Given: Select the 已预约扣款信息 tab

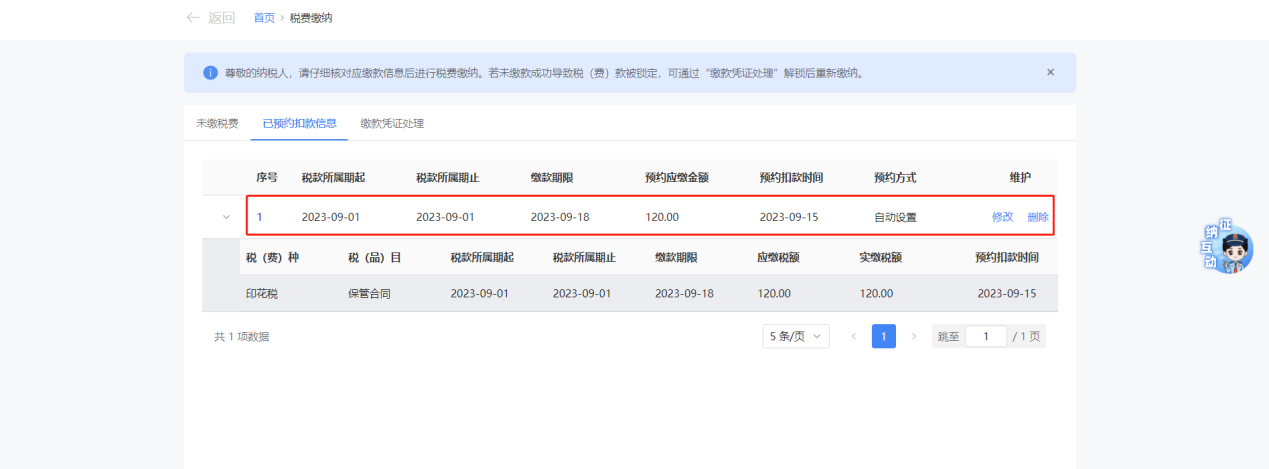Looking at the screenshot, I should [299, 123].
